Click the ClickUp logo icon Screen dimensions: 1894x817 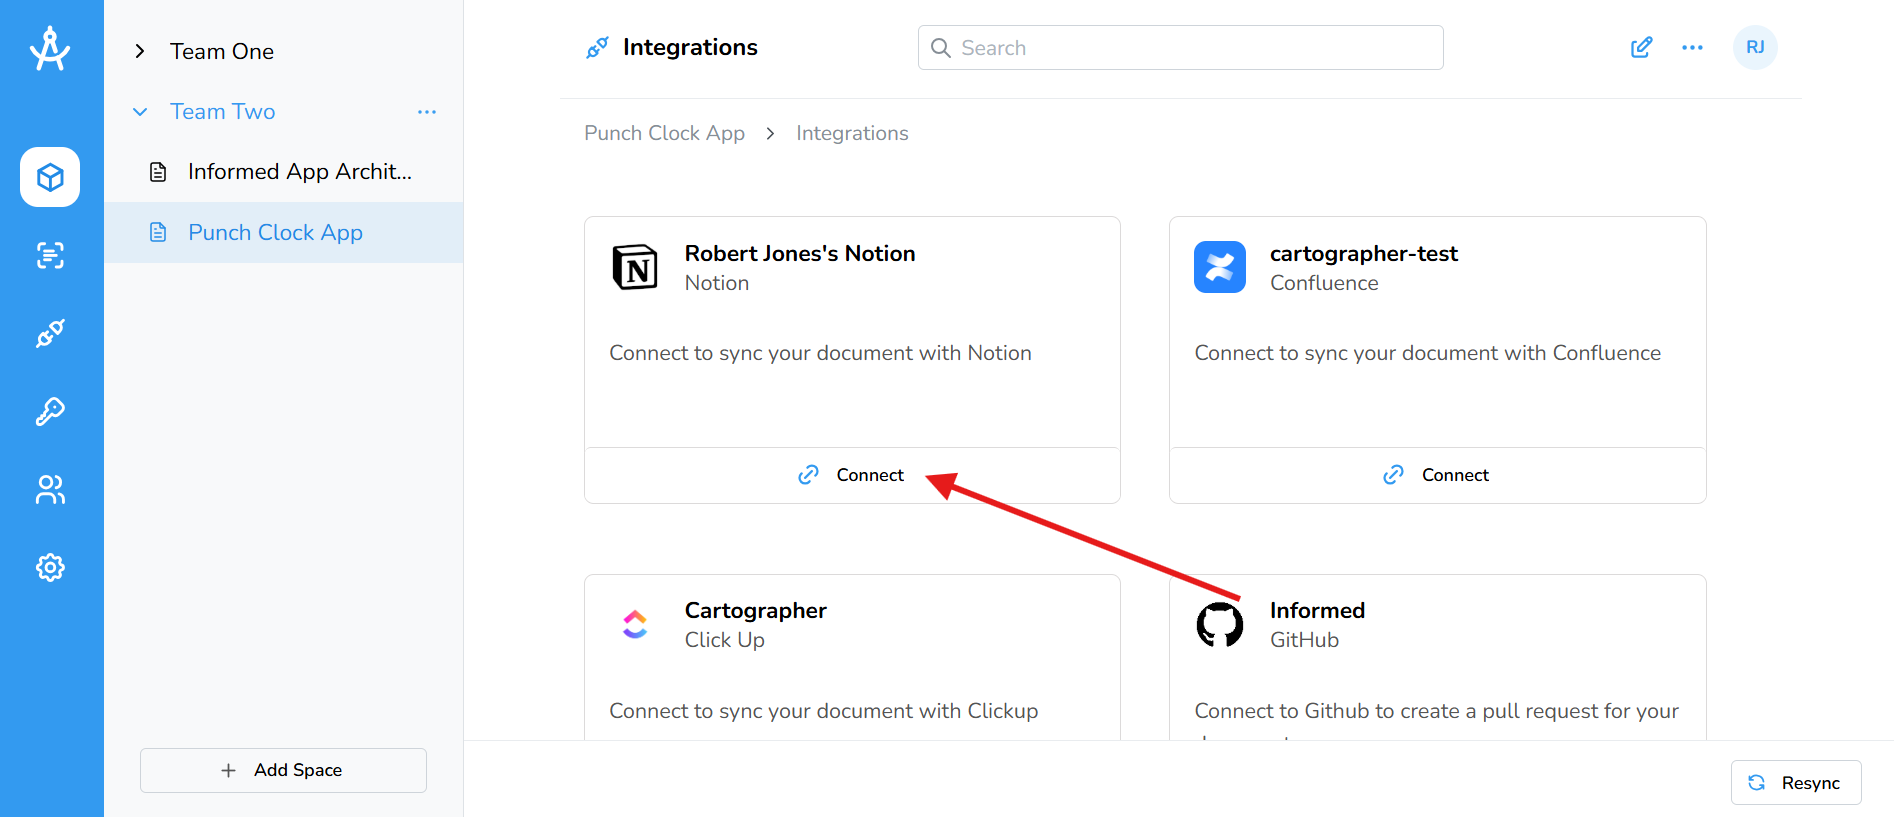click(635, 624)
